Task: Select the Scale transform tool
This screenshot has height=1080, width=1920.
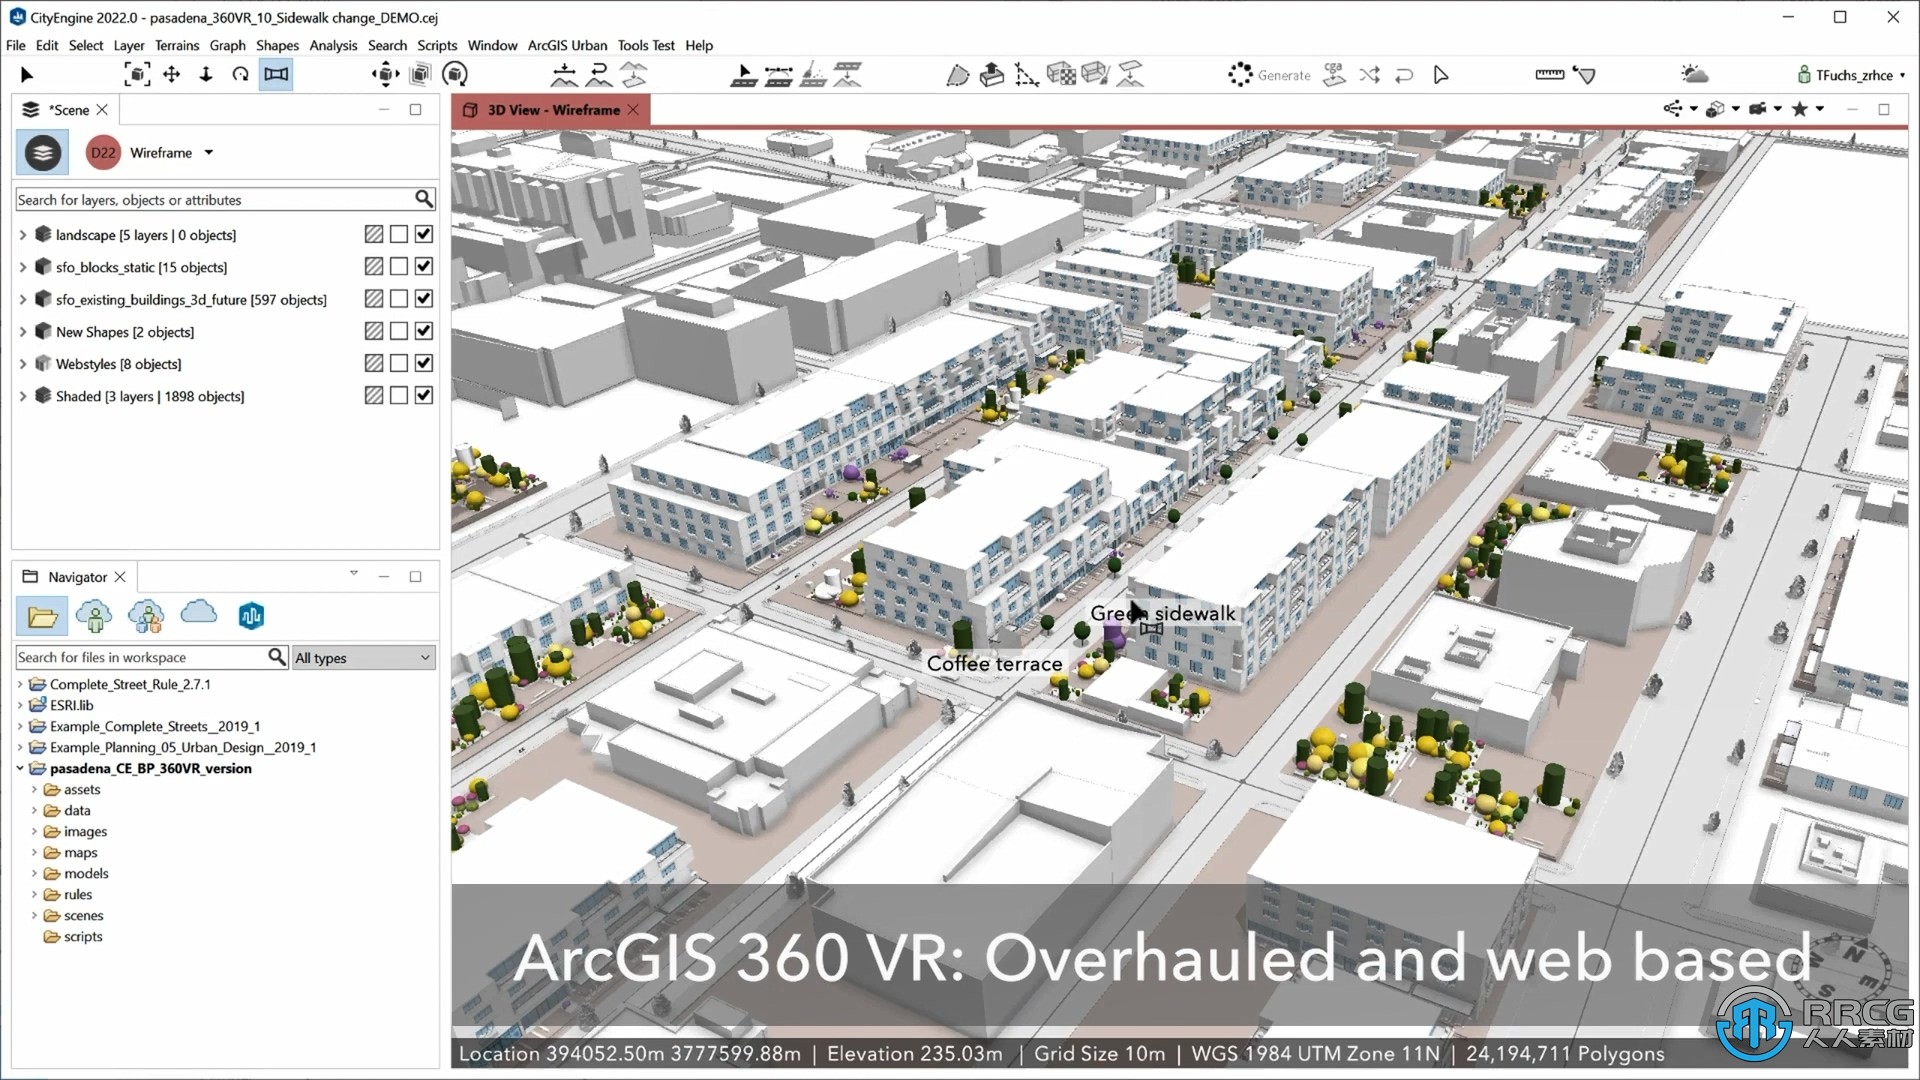Action: pyautogui.click(x=421, y=75)
